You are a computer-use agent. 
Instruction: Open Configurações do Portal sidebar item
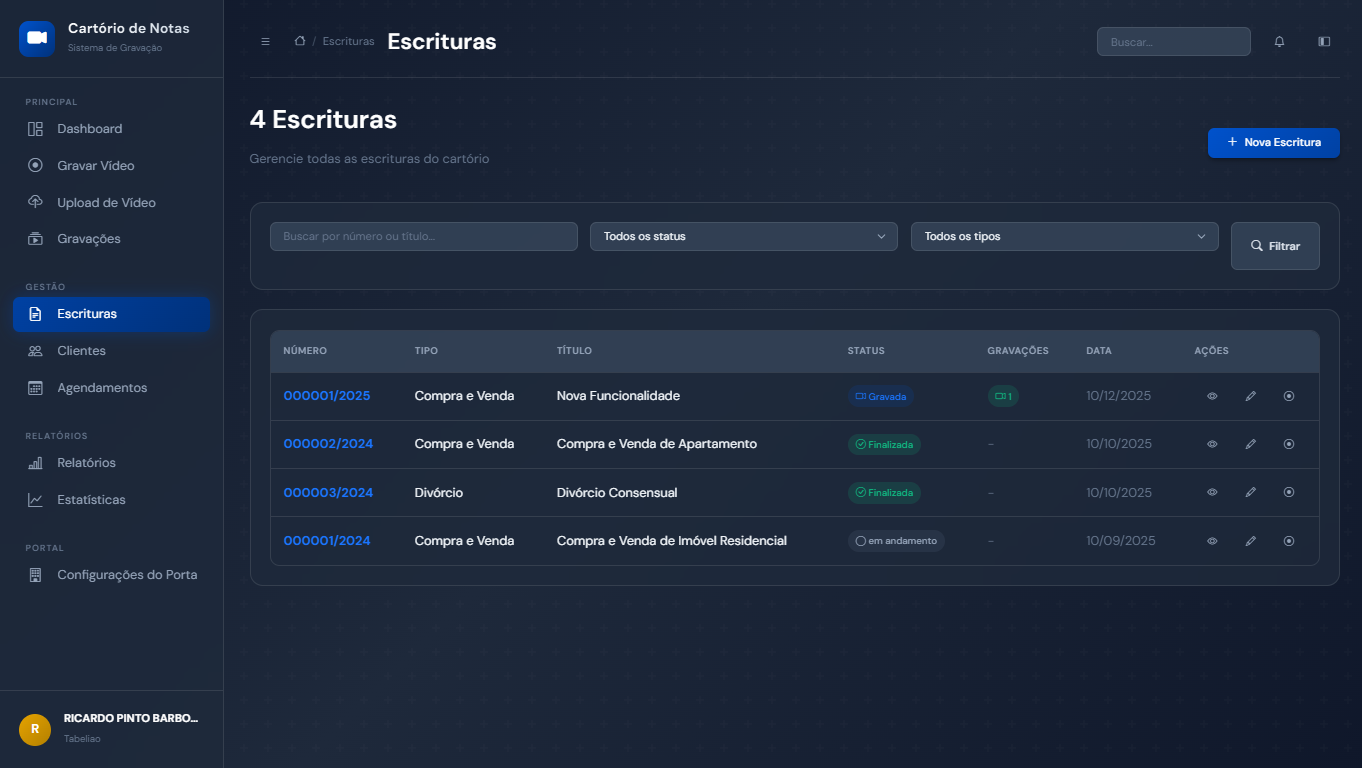coord(111,575)
